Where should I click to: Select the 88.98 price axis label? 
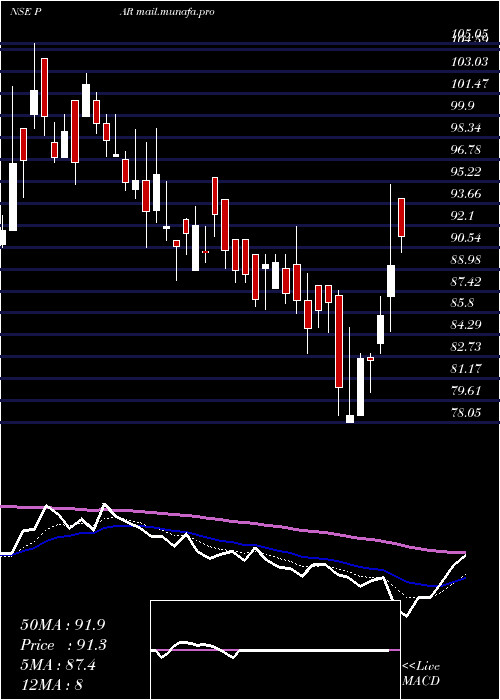tap(468, 259)
